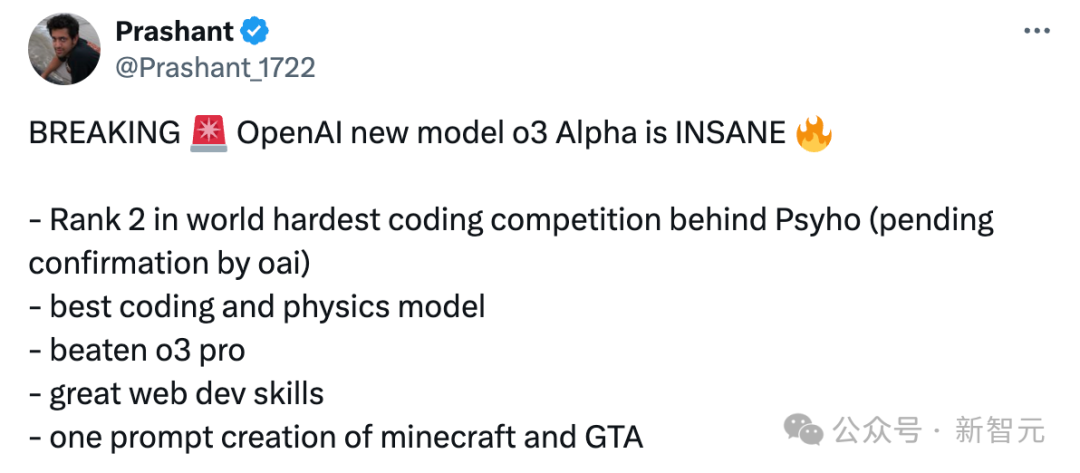Image resolution: width=1080 pixels, height=473 pixels.
Task: Click the "minecraft and GTA" bullet line
Action: point(336,438)
